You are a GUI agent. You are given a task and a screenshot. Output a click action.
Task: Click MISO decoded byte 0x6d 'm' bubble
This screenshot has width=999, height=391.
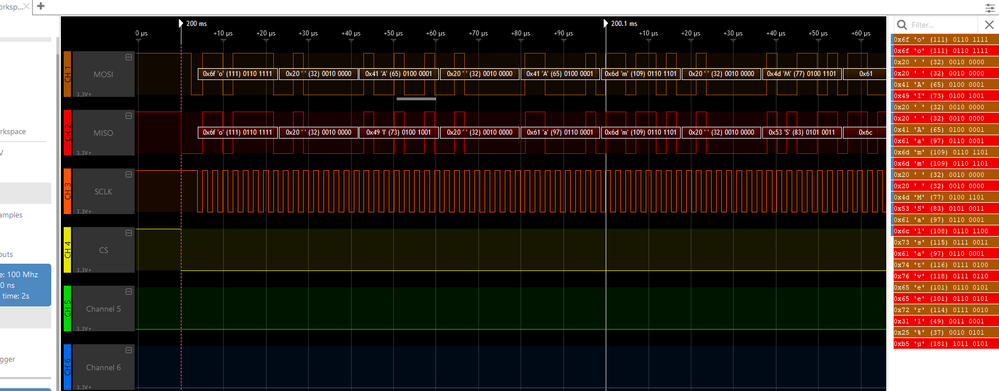point(641,132)
